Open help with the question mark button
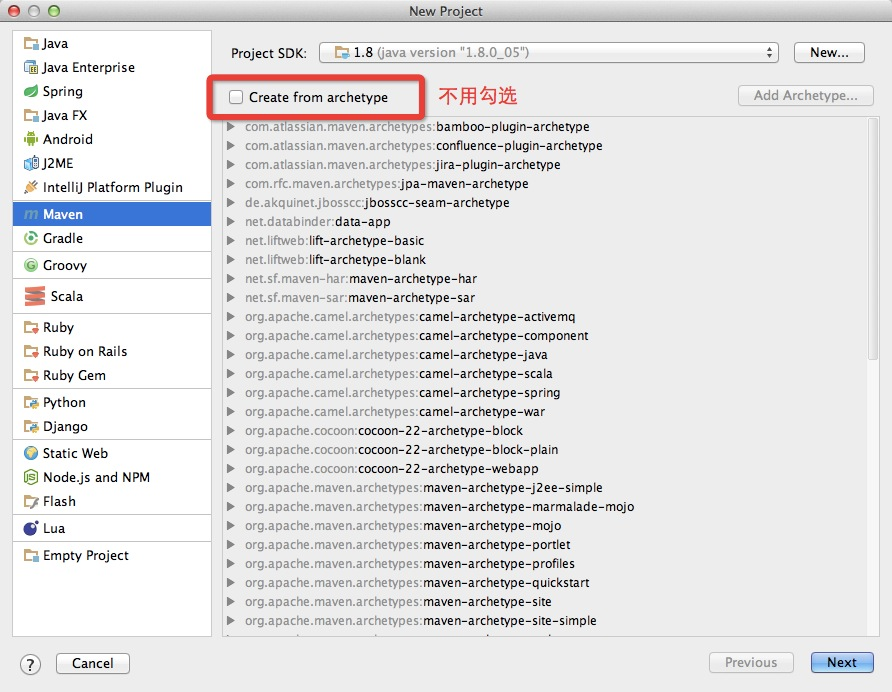Image resolution: width=892 pixels, height=692 pixels. coord(30,664)
